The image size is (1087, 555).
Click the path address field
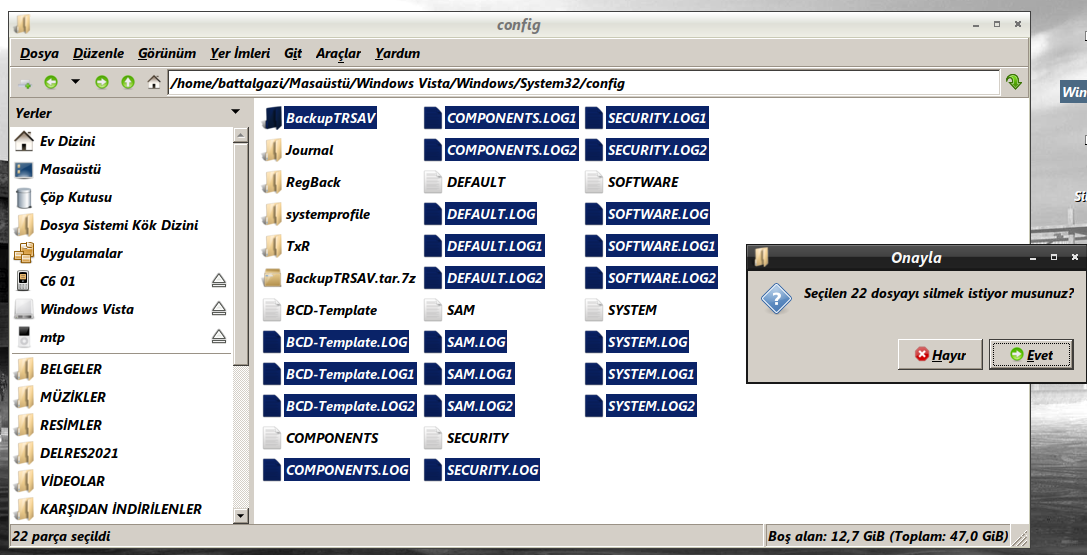[584, 83]
